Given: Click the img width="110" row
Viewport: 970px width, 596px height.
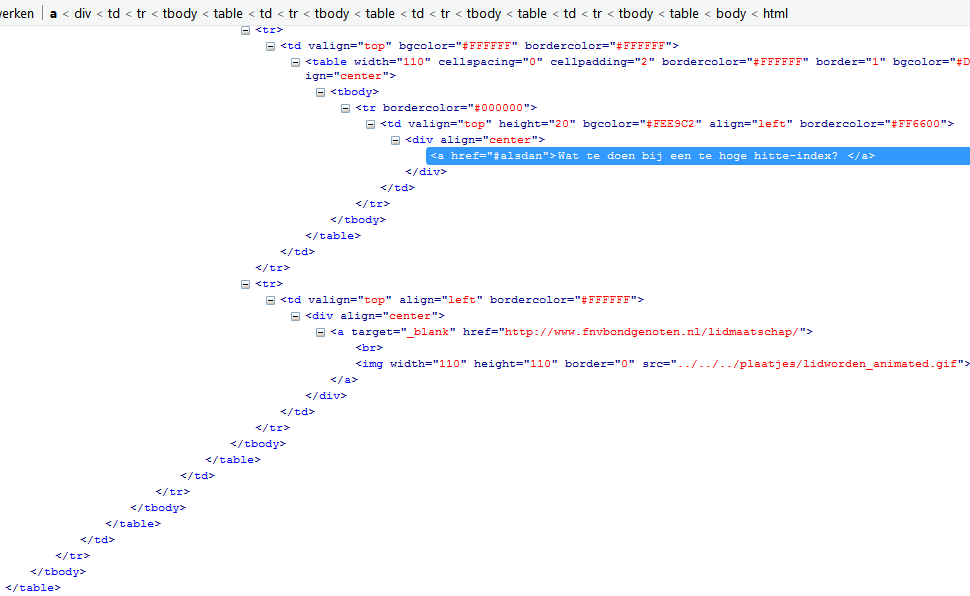Looking at the screenshot, I should (663, 364).
